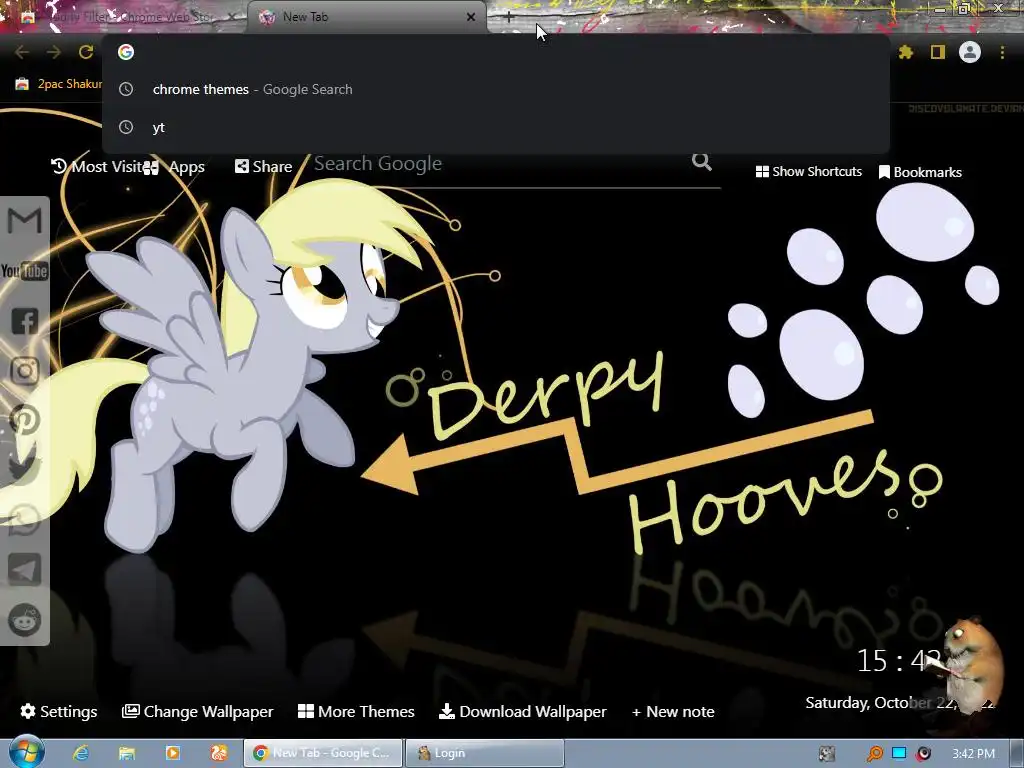Open WhatsApp from the side social bar
The height and width of the screenshot is (768, 1024).
tap(25, 520)
